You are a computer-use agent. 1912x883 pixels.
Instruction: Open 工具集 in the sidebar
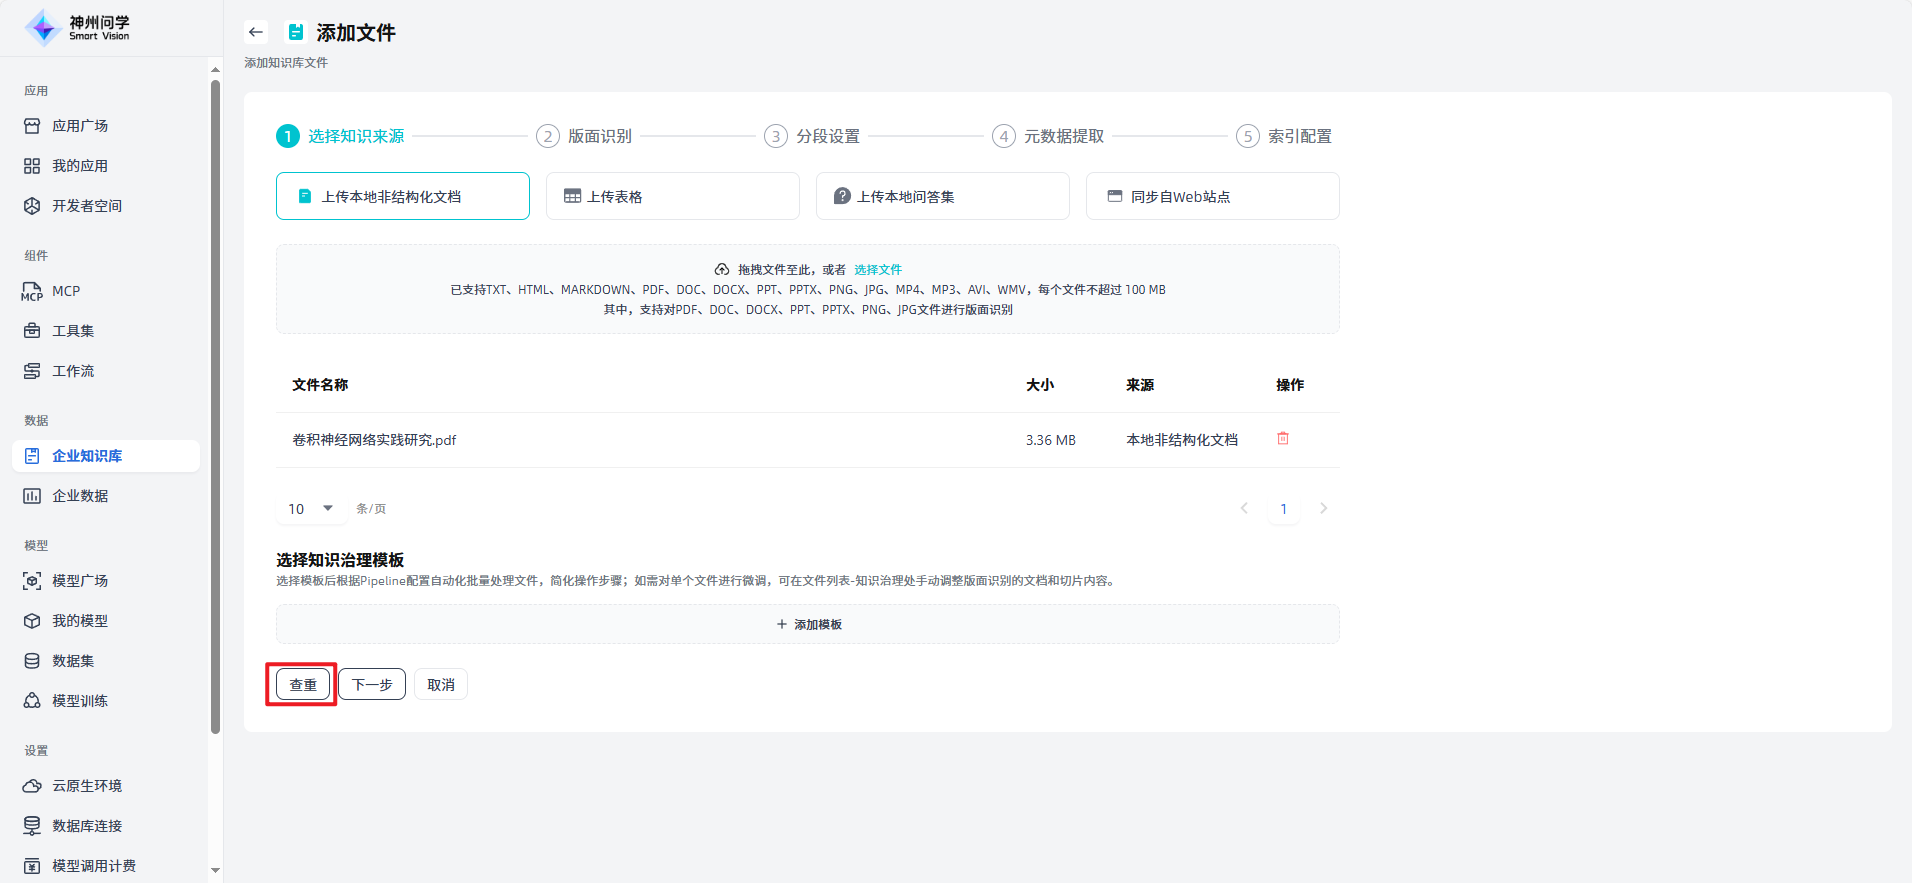73,331
